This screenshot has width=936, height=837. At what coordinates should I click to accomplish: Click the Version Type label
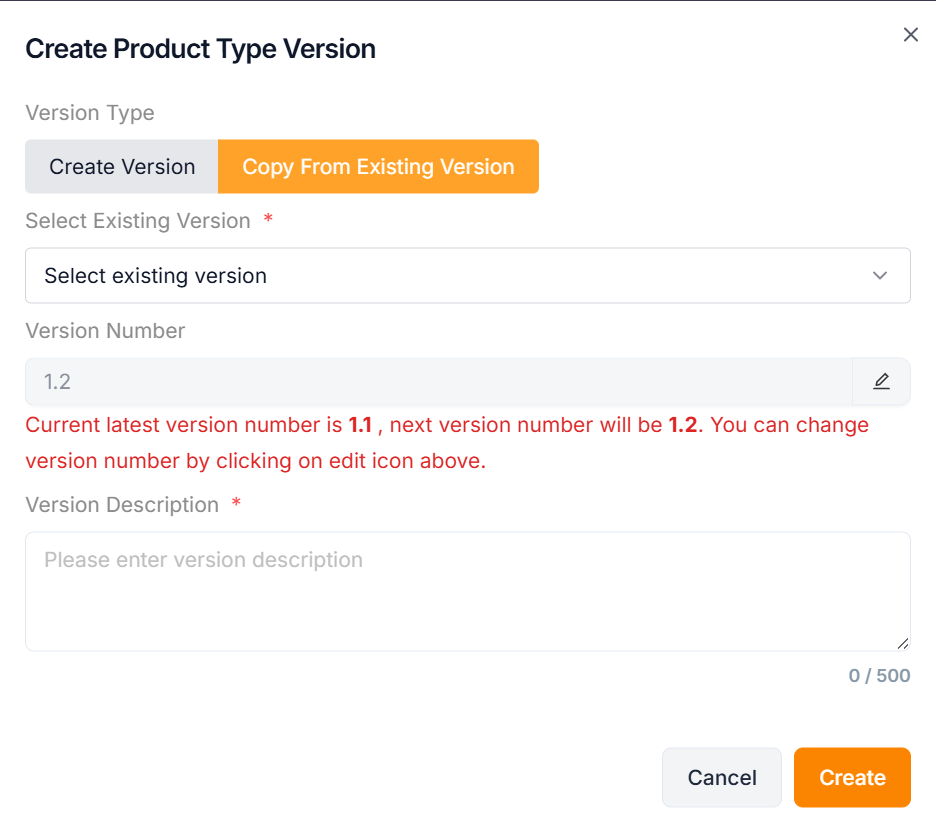click(x=90, y=113)
